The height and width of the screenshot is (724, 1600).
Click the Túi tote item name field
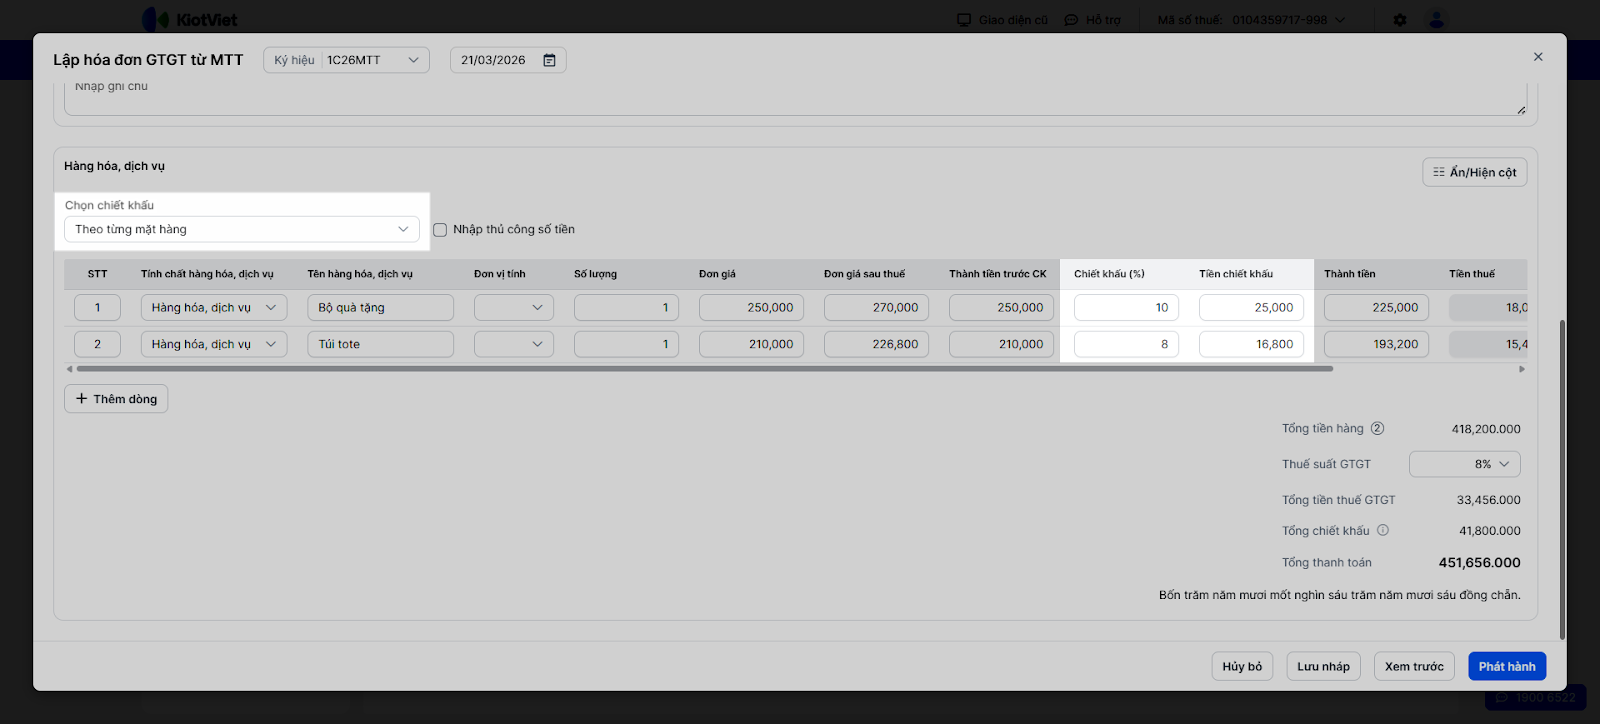pyautogui.click(x=380, y=344)
